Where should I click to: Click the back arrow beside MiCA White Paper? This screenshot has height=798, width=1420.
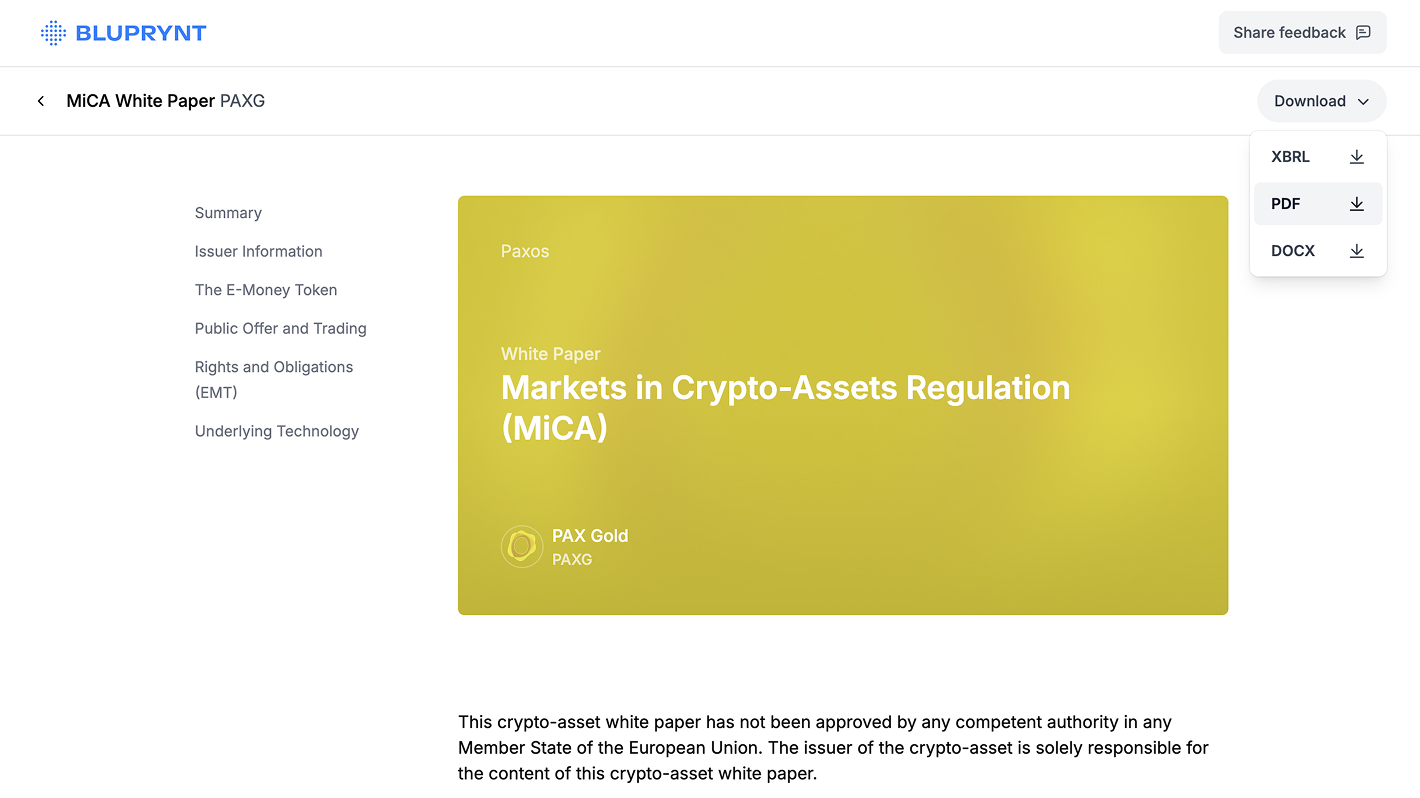click(41, 101)
